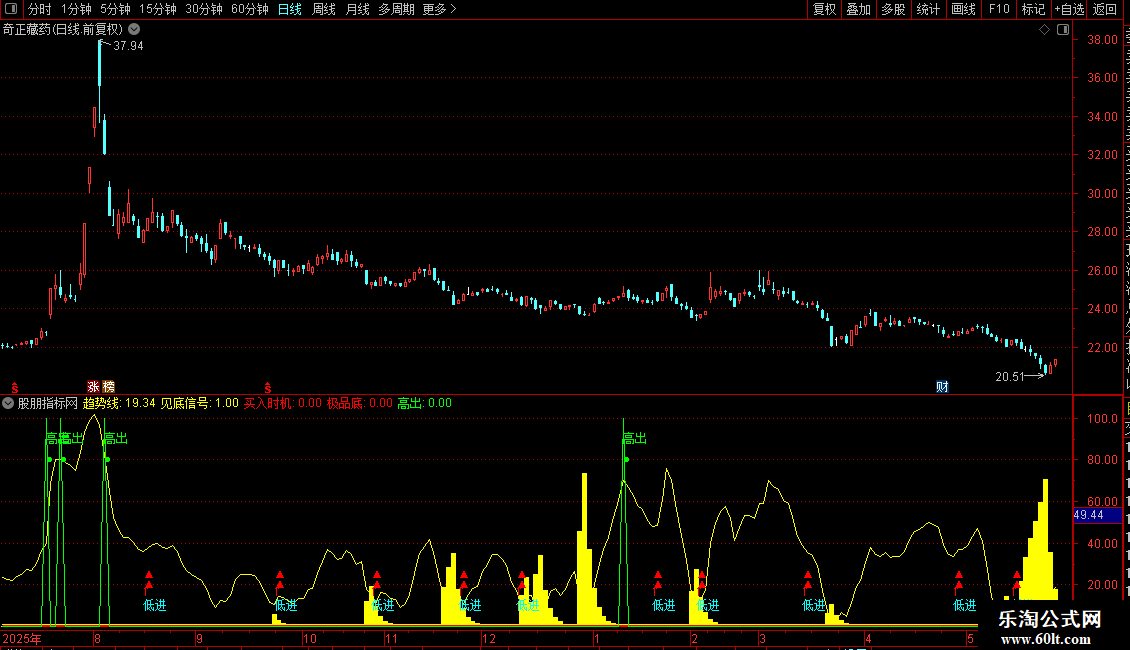Click the 38.00 price axis label
The width and height of the screenshot is (1130, 650).
click(x=1103, y=40)
